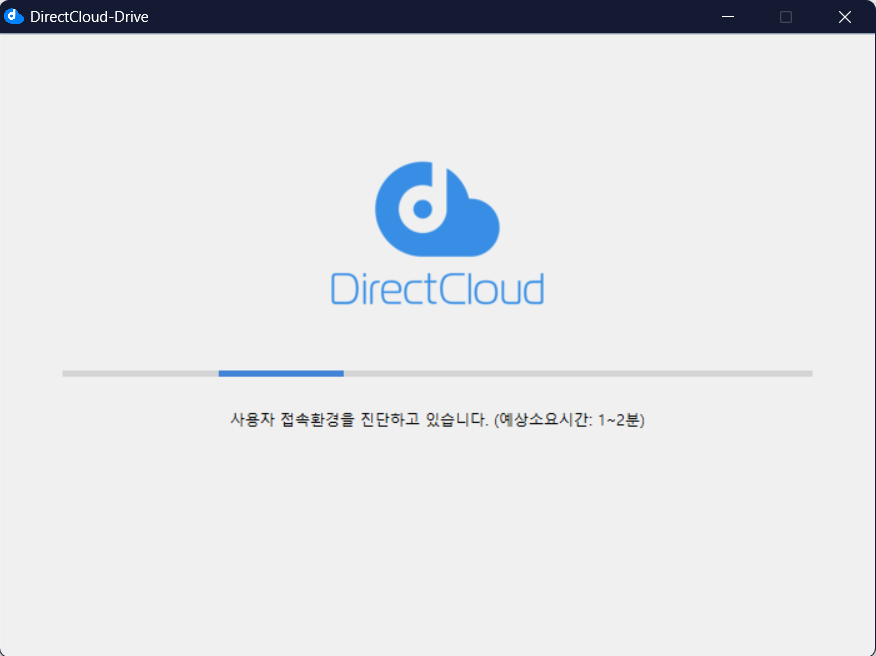Click the gray progress track left of blue
The width and height of the screenshot is (876, 656).
[x=140, y=373]
